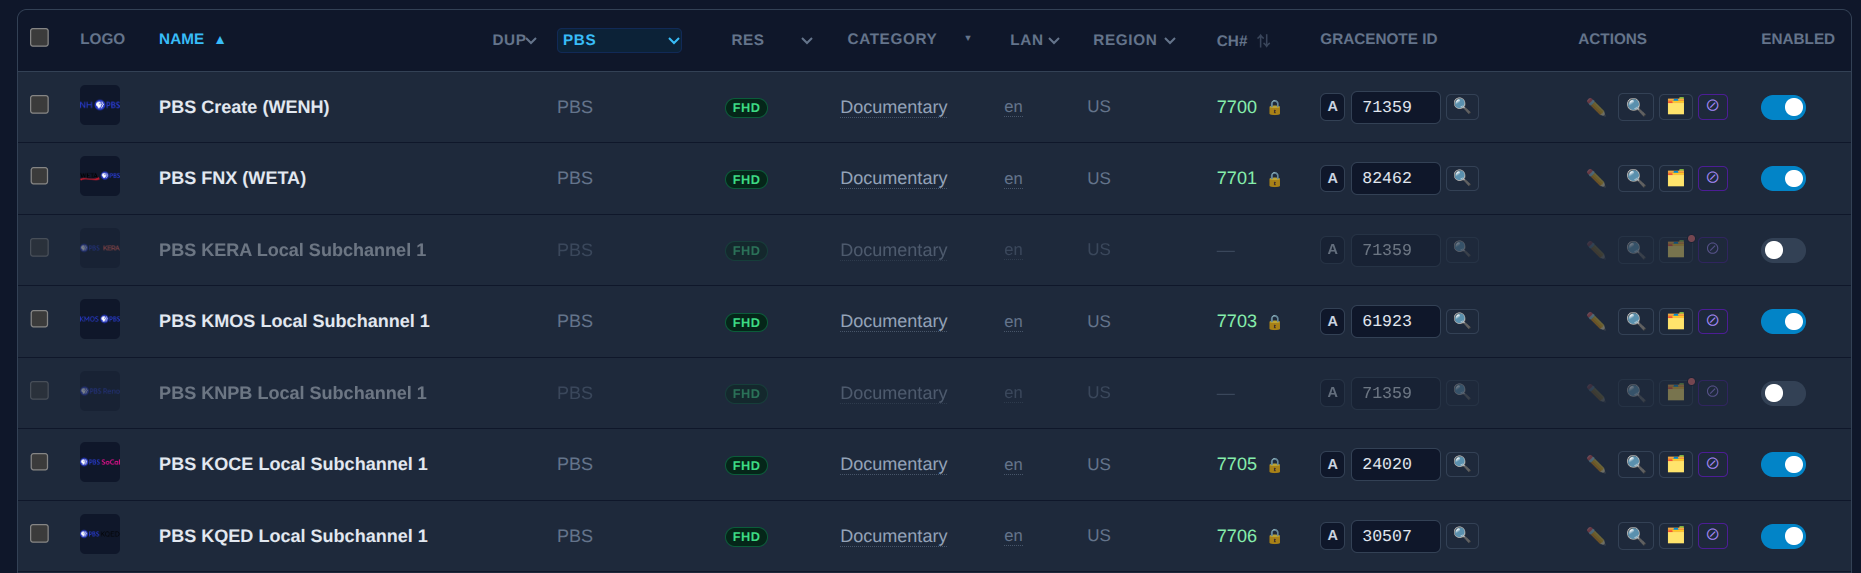Open the CATEGORY filter dropdown

[x=908, y=39]
